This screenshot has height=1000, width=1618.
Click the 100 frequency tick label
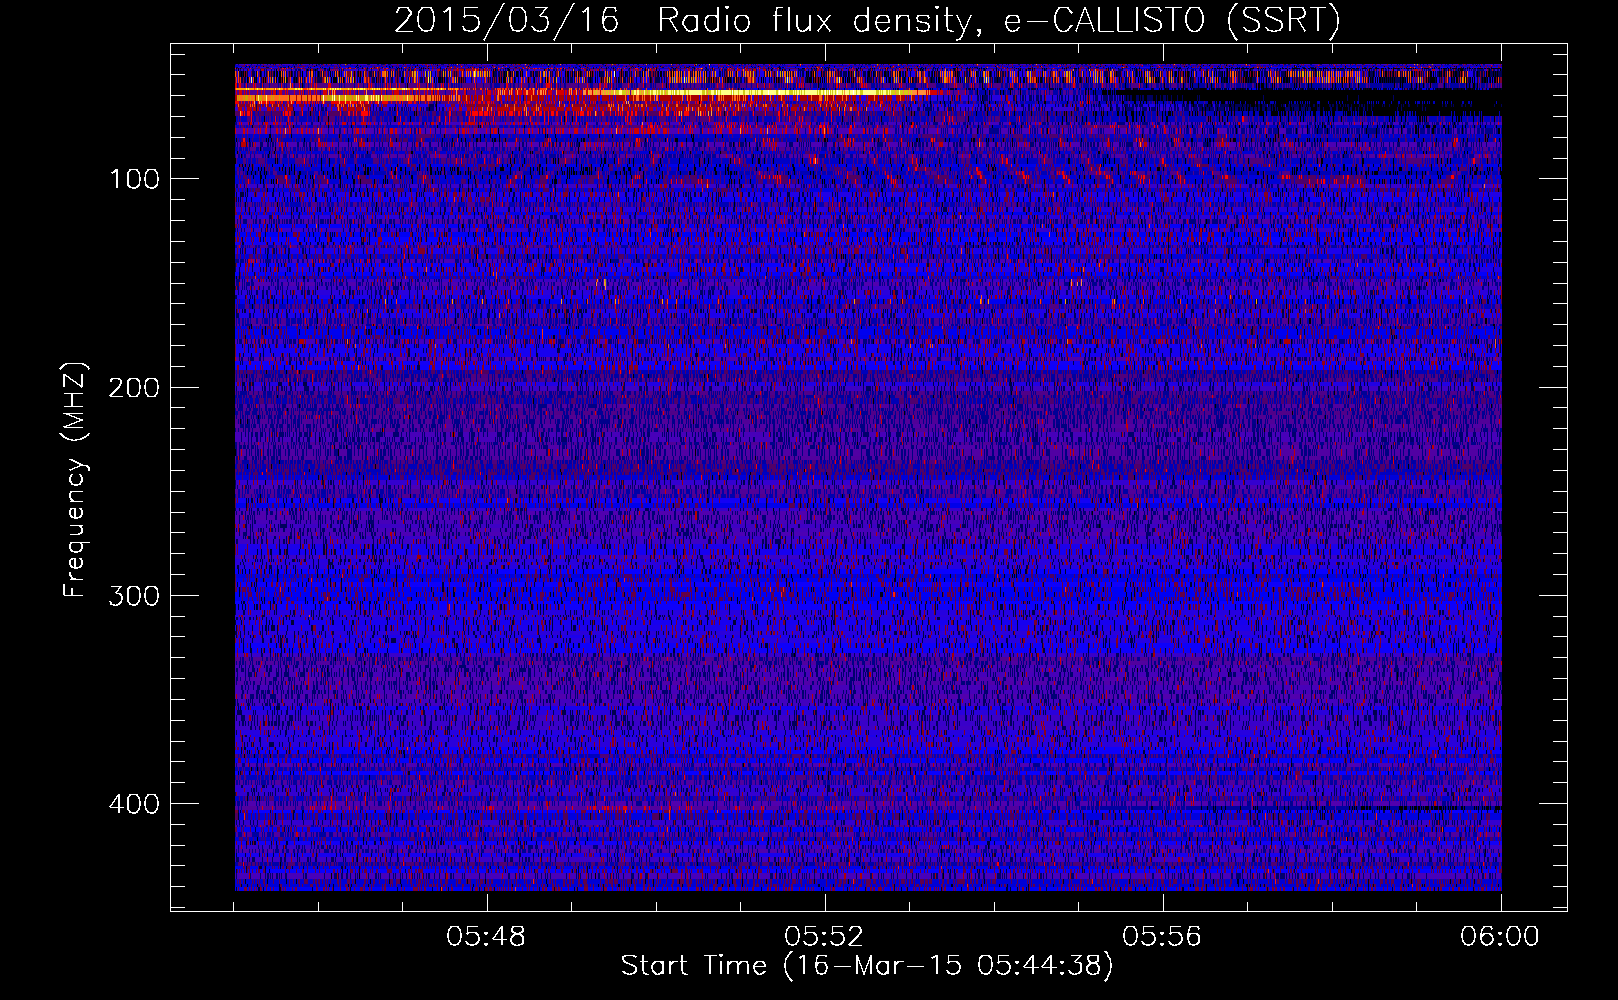coord(134,179)
